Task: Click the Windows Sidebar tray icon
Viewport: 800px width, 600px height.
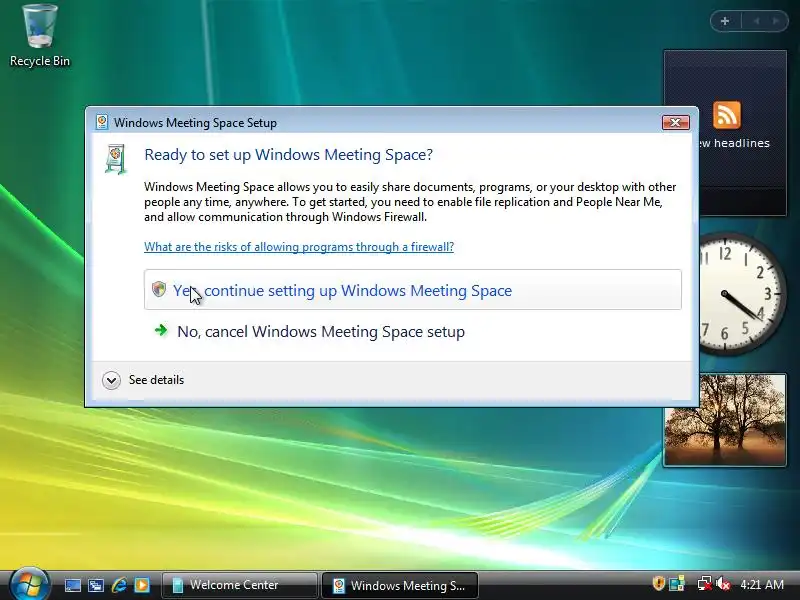Action: 677,584
